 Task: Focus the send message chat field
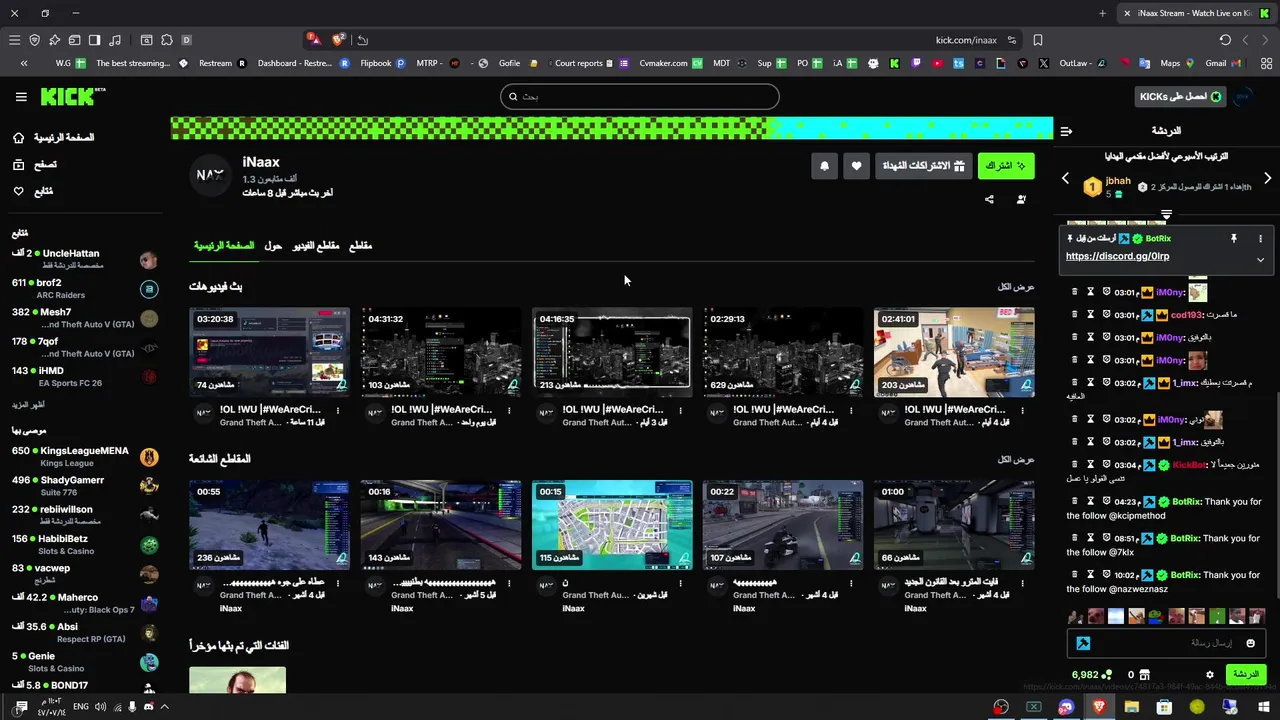click(1166, 643)
